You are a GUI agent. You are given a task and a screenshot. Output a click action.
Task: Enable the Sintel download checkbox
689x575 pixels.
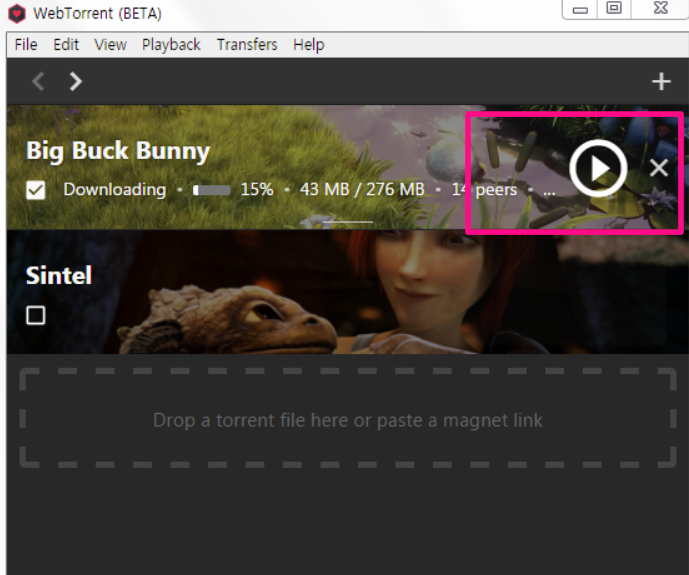pos(36,315)
